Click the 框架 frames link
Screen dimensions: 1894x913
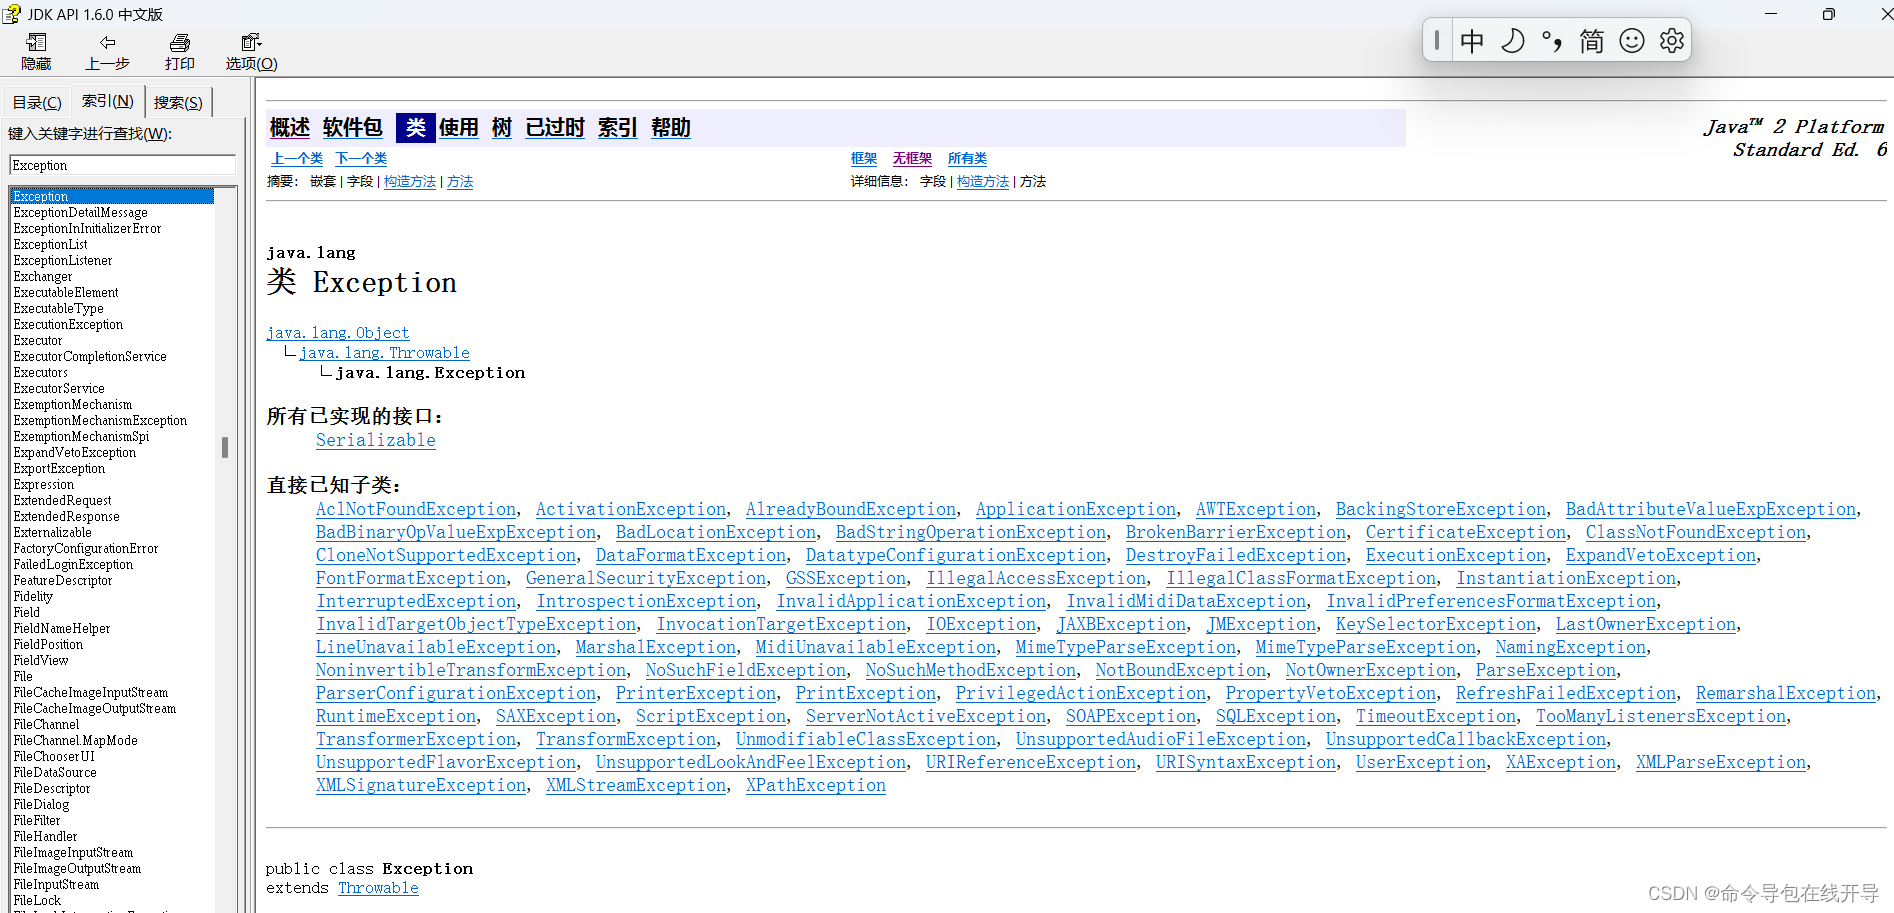pyautogui.click(x=864, y=159)
